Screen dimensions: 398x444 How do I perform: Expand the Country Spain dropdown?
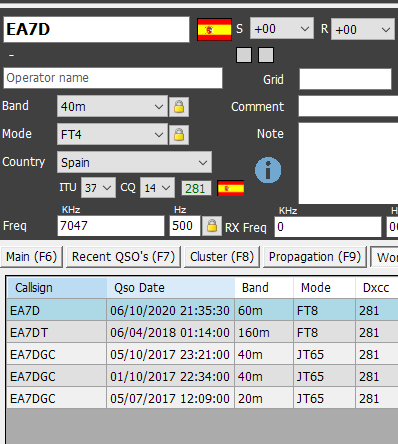(x=134, y=162)
